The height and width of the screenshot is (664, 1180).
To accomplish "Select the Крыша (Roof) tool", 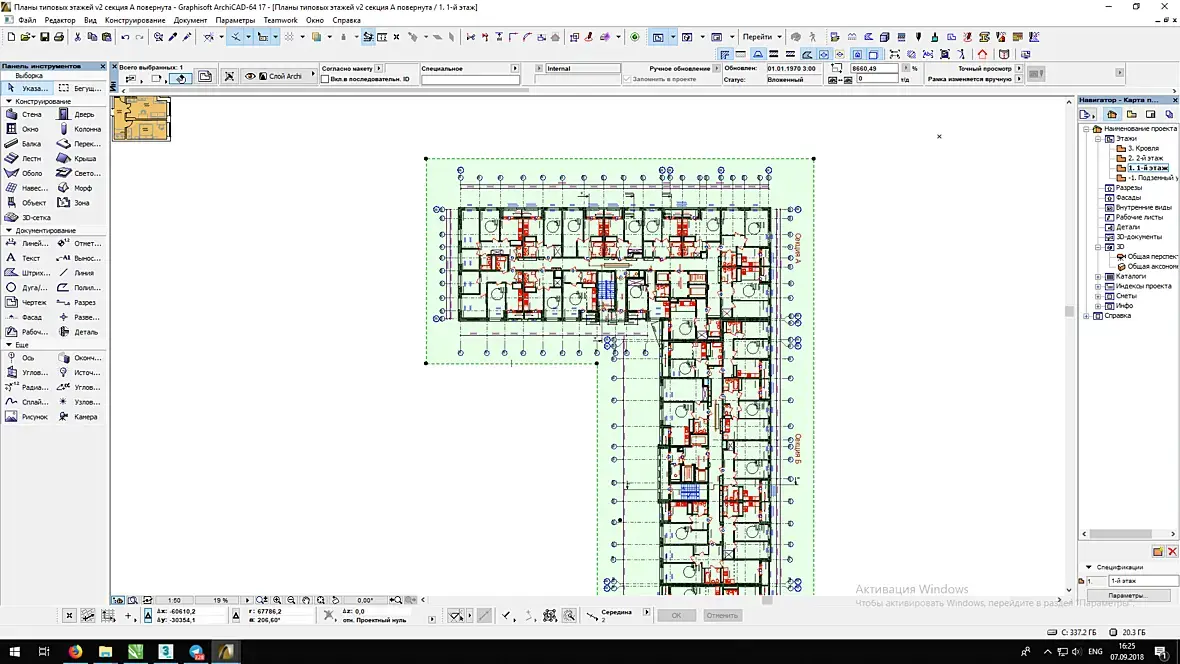I will [x=77, y=159].
